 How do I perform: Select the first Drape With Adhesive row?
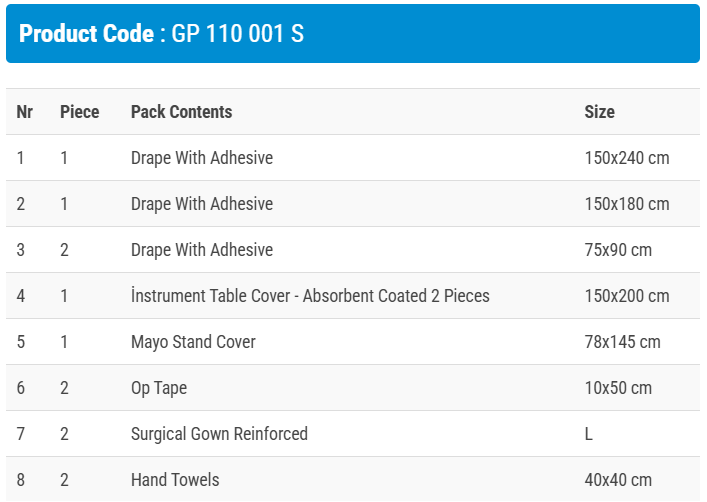coord(201,158)
